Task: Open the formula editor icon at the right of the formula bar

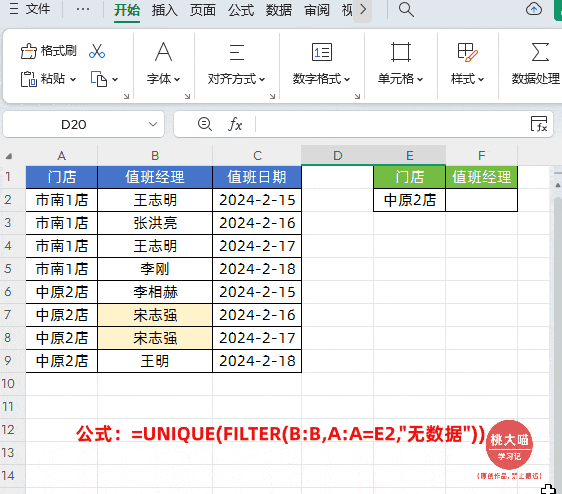Action: [x=539, y=124]
